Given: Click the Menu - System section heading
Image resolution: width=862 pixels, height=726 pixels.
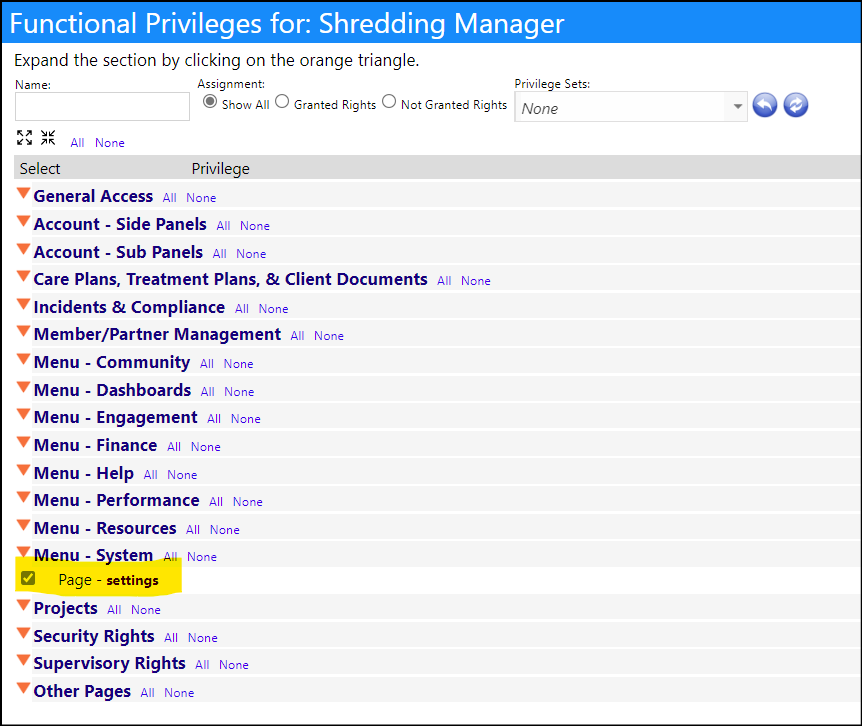Looking at the screenshot, I should click(x=93, y=555).
